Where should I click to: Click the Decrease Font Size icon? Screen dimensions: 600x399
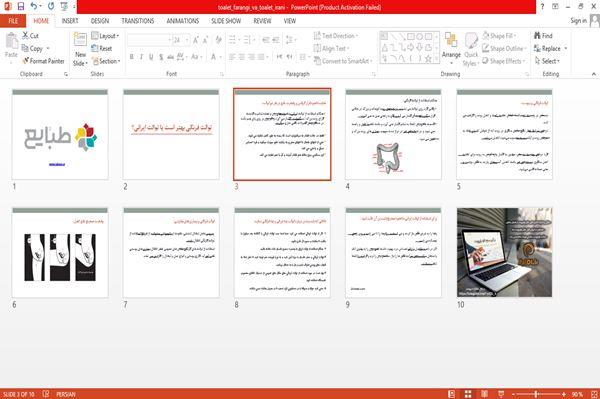coord(205,40)
